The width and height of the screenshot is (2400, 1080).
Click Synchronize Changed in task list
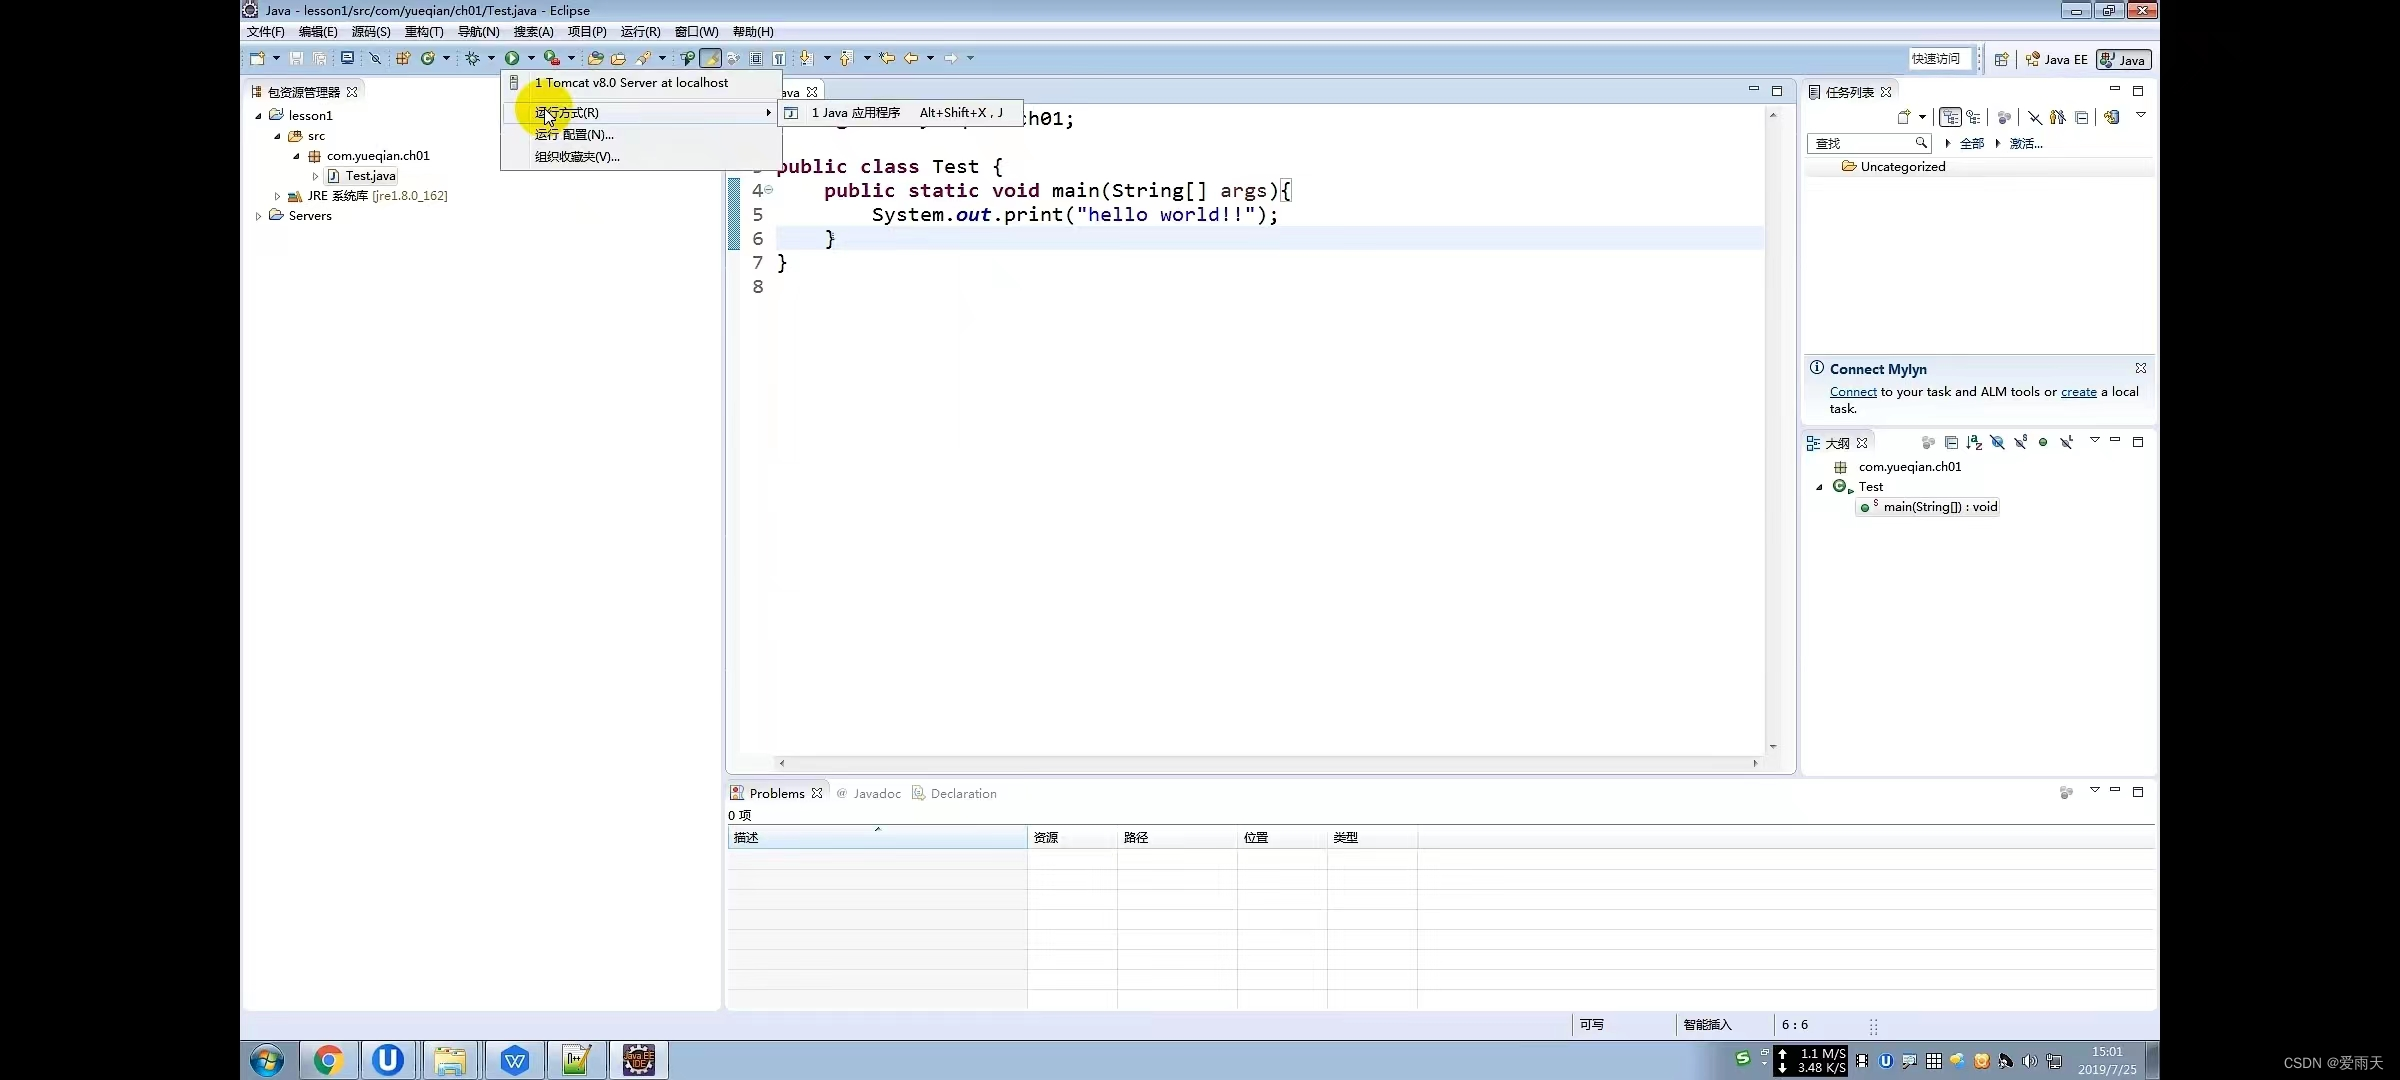click(2111, 117)
